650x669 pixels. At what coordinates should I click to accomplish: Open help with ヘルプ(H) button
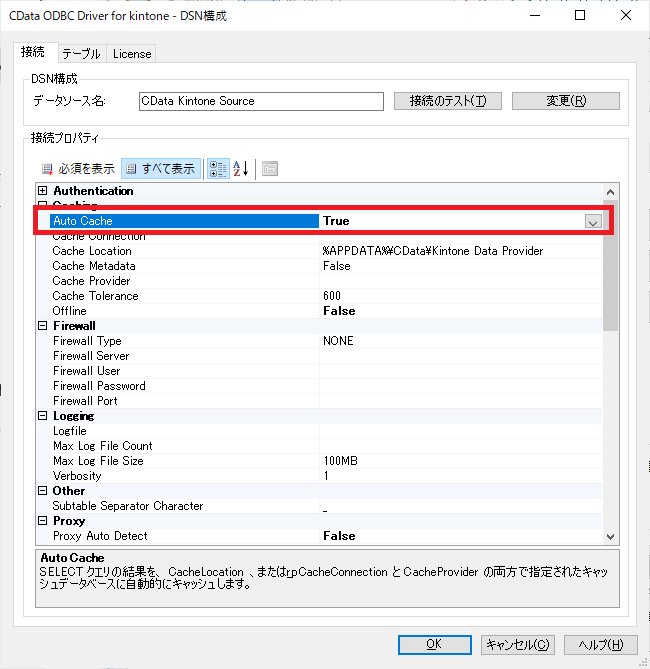point(600,644)
